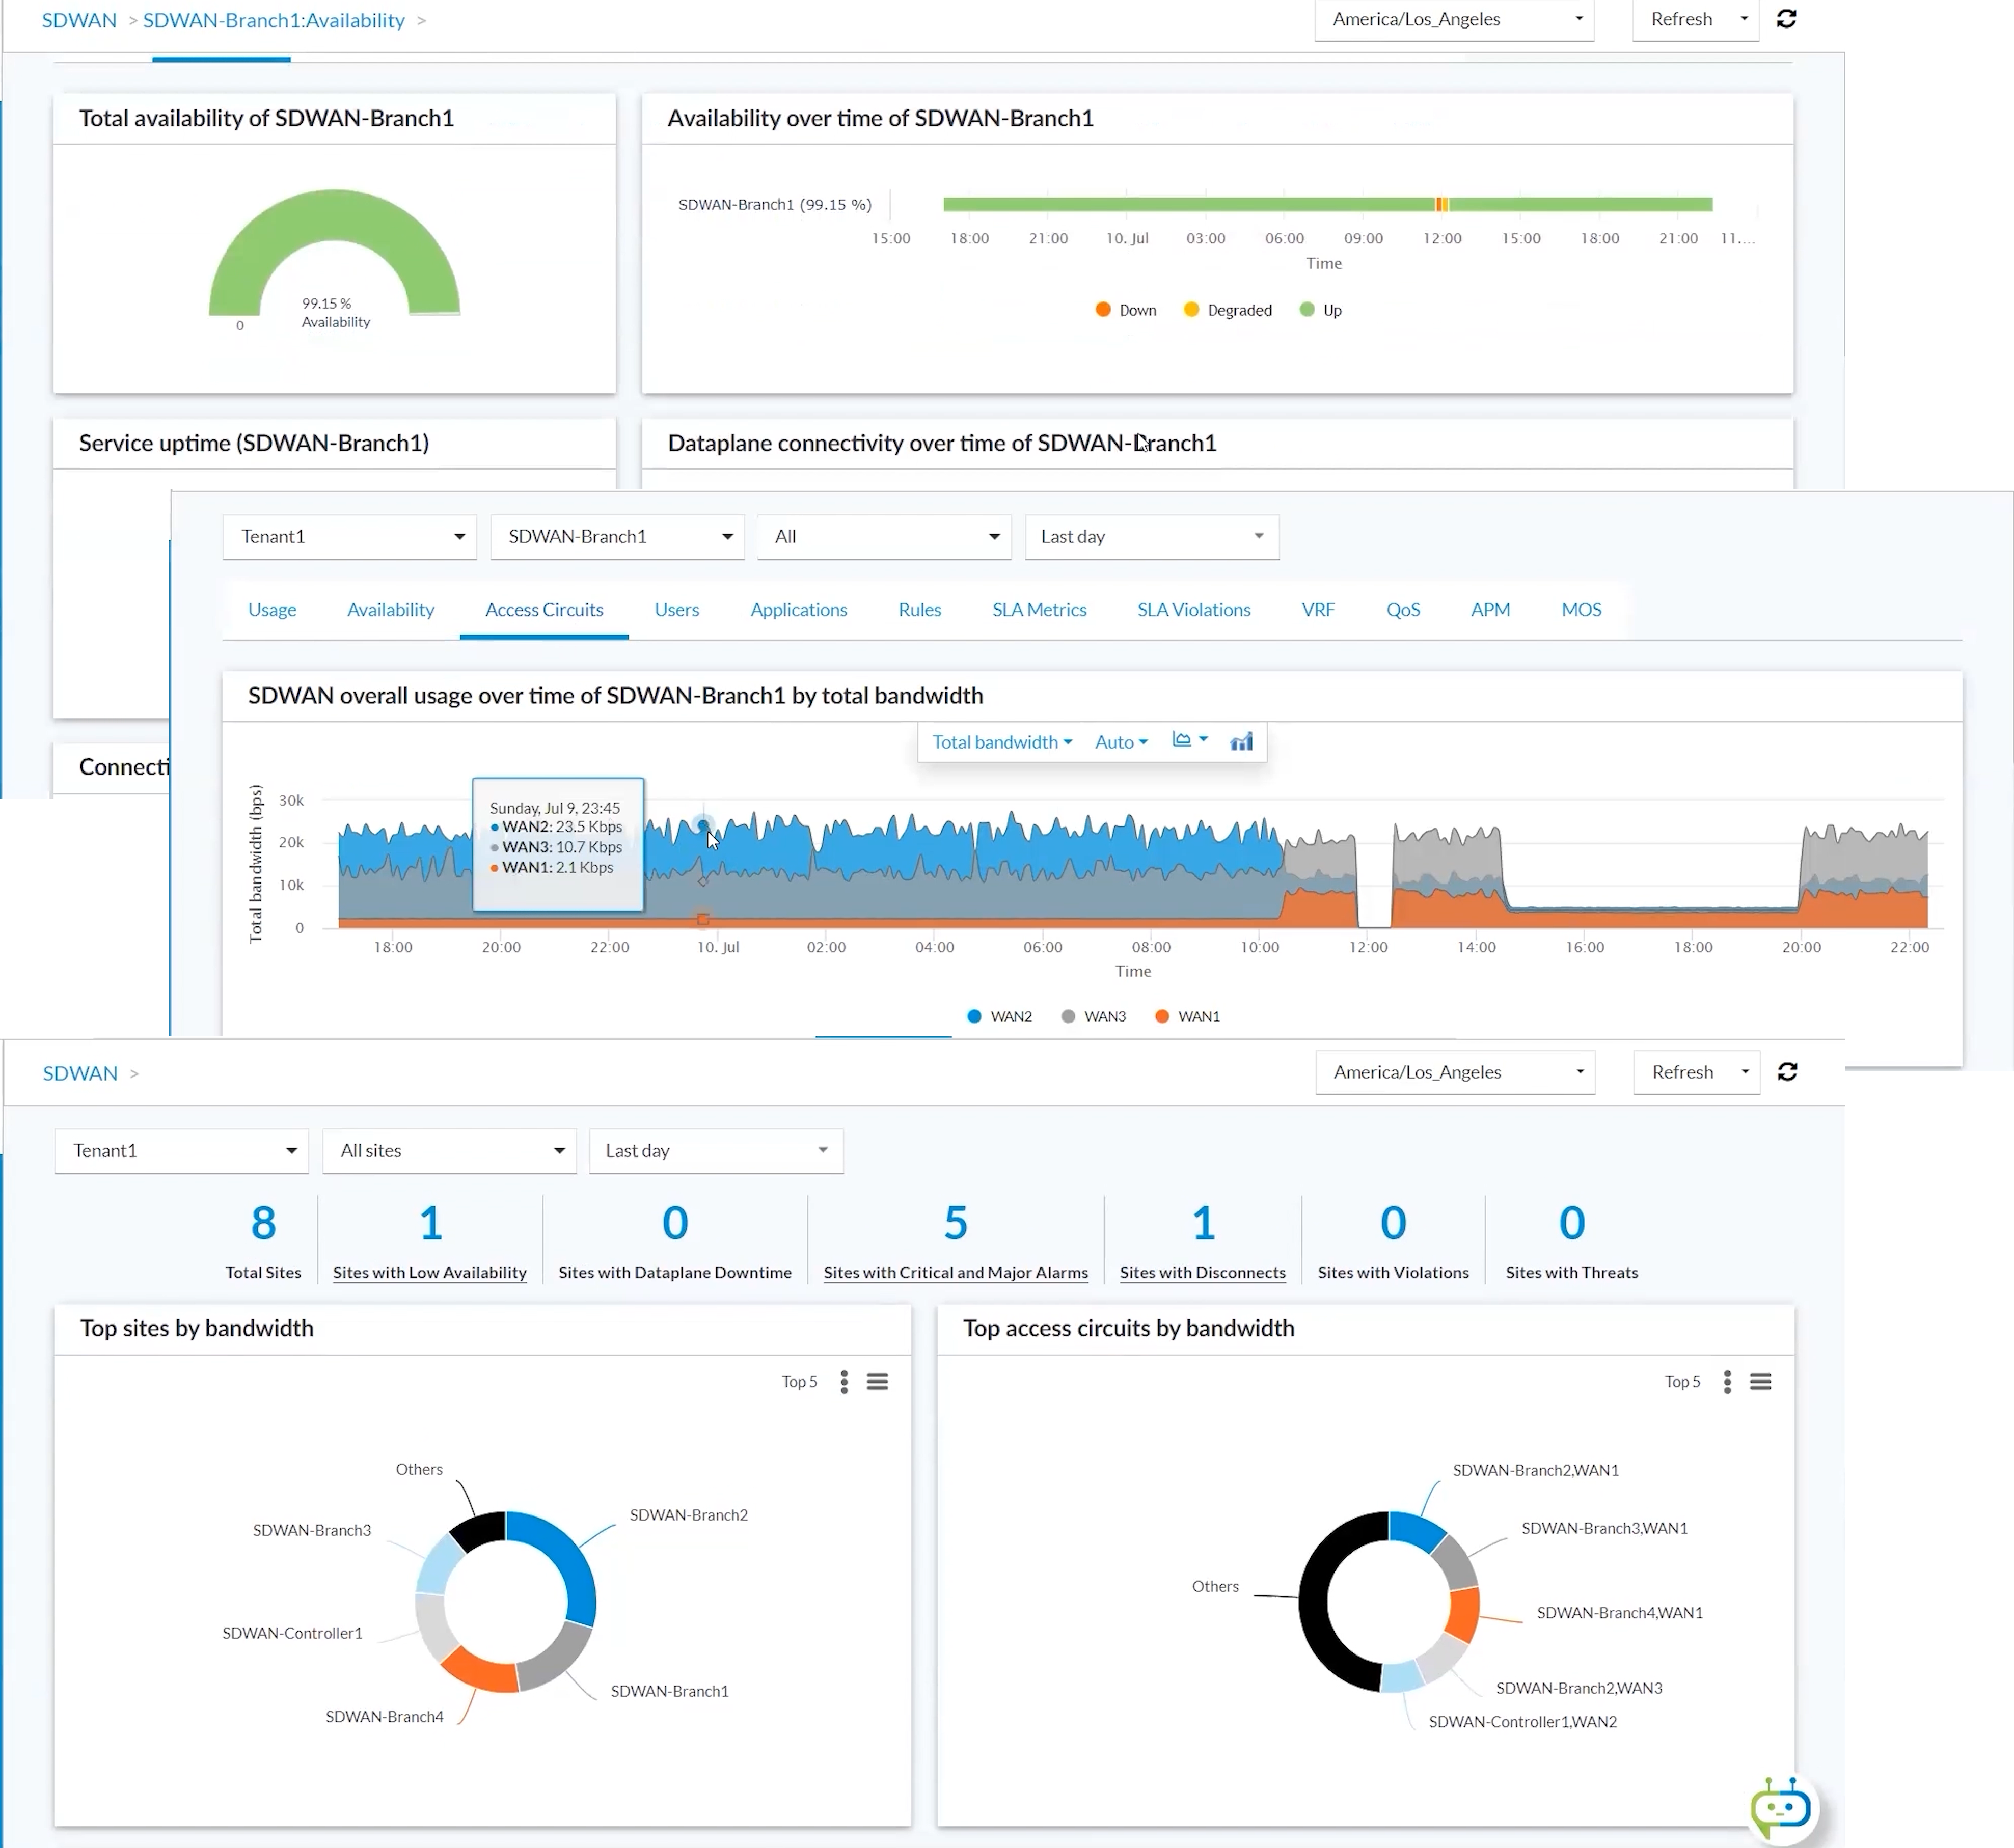The width and height of the screenshot is (2014, 1848).
Task: Open hamburger menu in Top access circuits panel
Action: [x=1760, y=1382]
